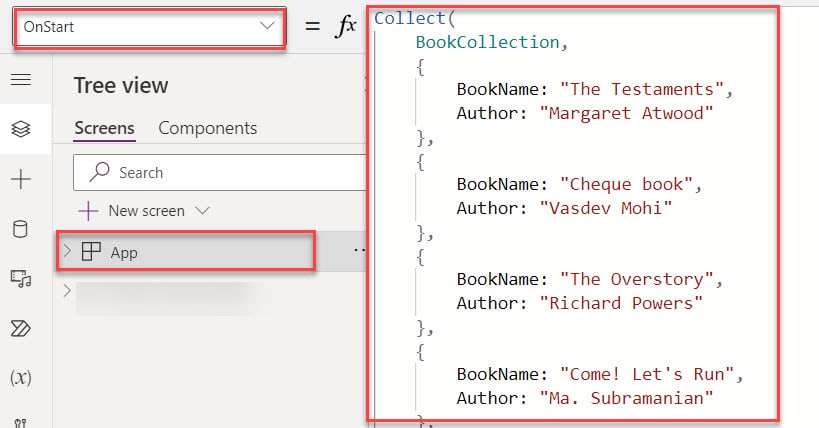Screen dimensions: 819x428
Task: Click "Ma. Subramanian" string in formula
Action: [x=626, y=398]
